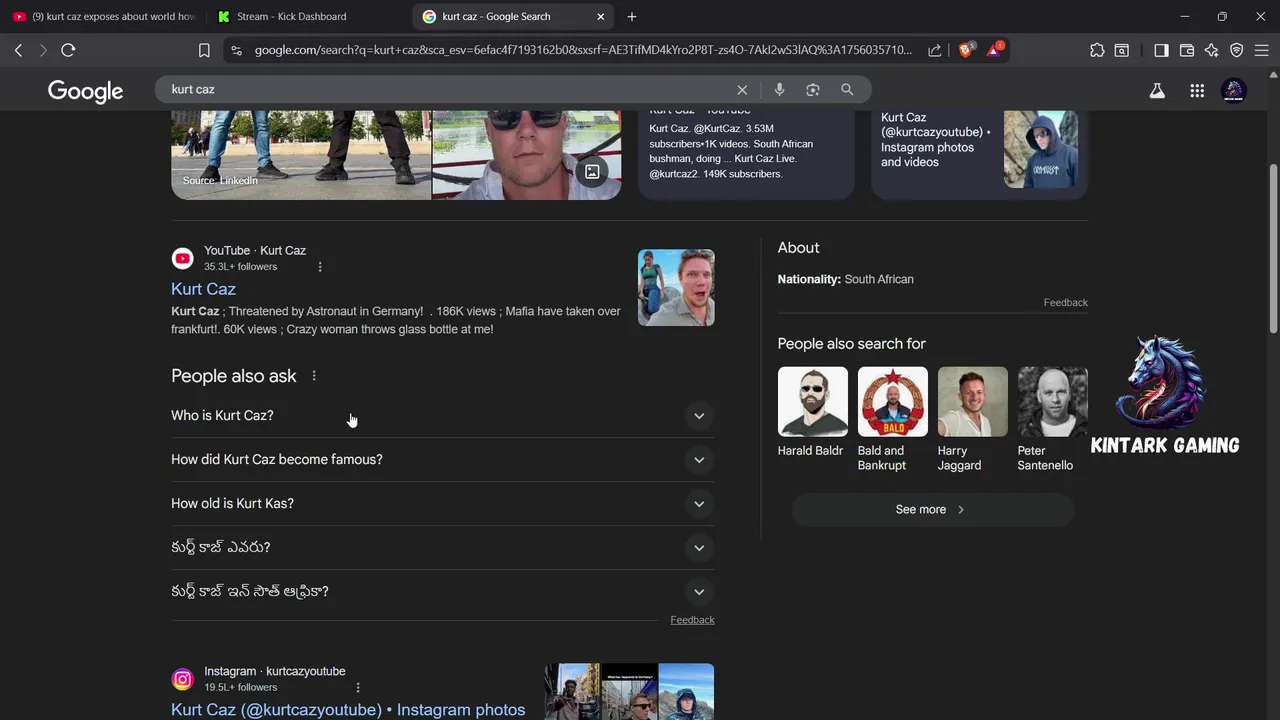Share this page from the address bar

tap(934, 50)
